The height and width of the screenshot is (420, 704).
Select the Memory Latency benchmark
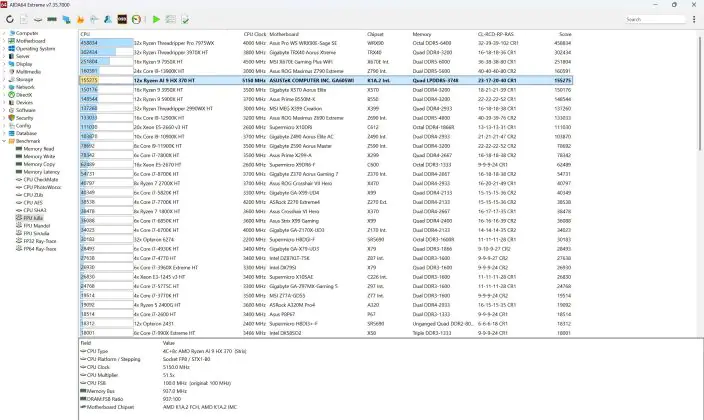tap(41, 172)
